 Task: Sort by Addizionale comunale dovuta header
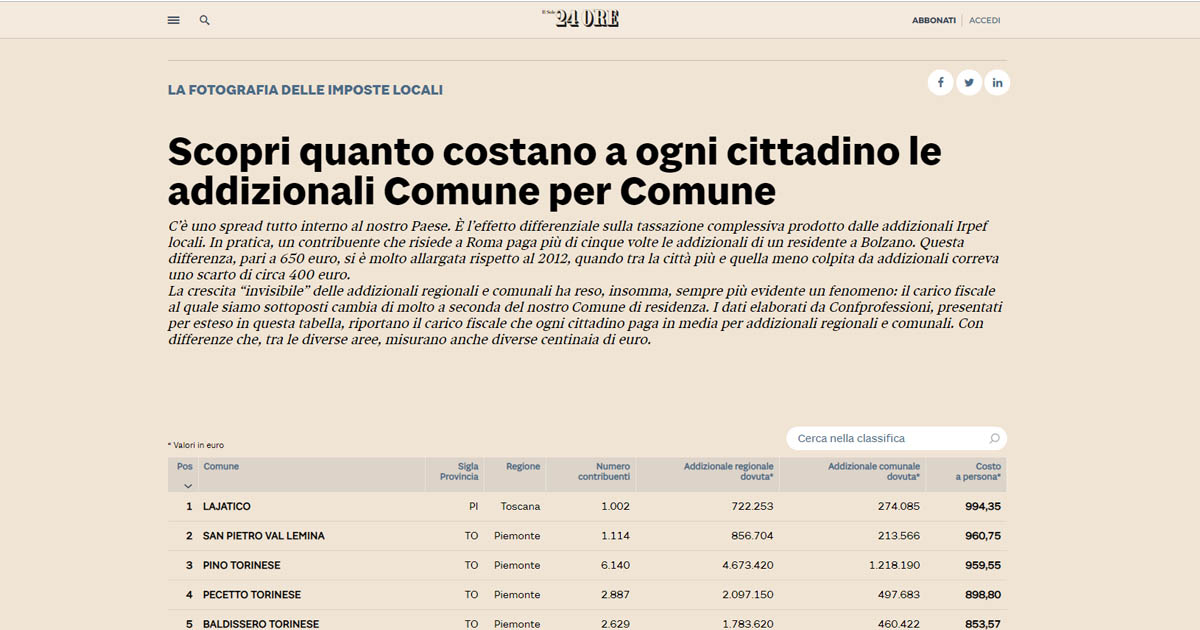click(x=873, y=472)
